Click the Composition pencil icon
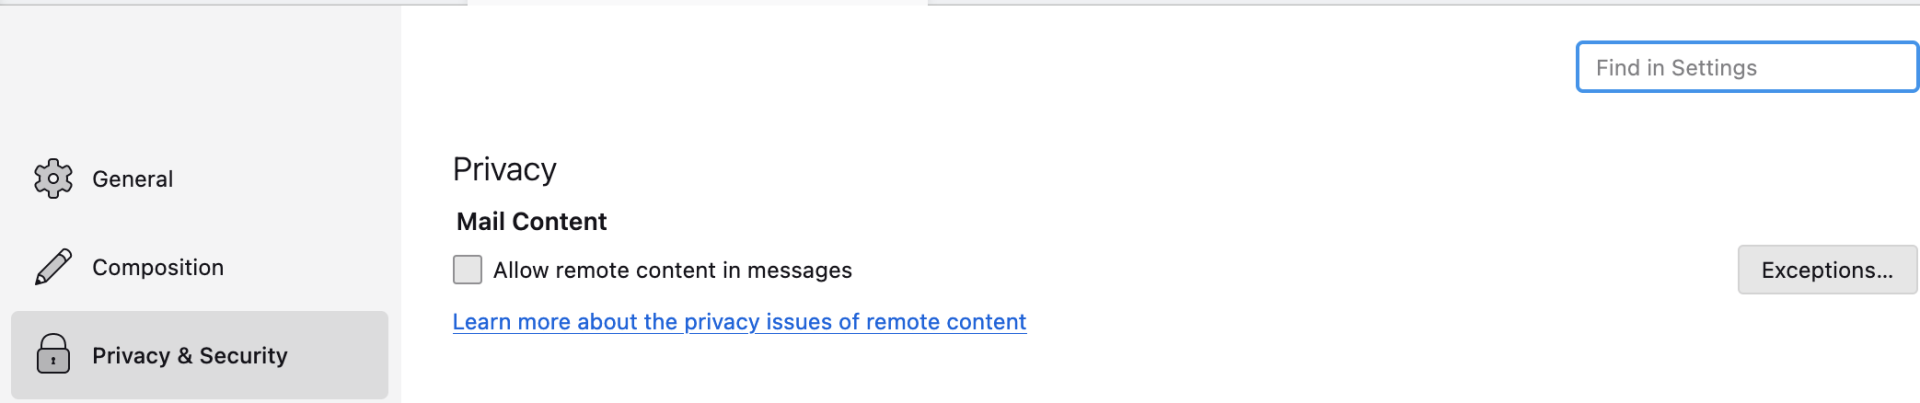1920x403 pixels. (53, 267)
